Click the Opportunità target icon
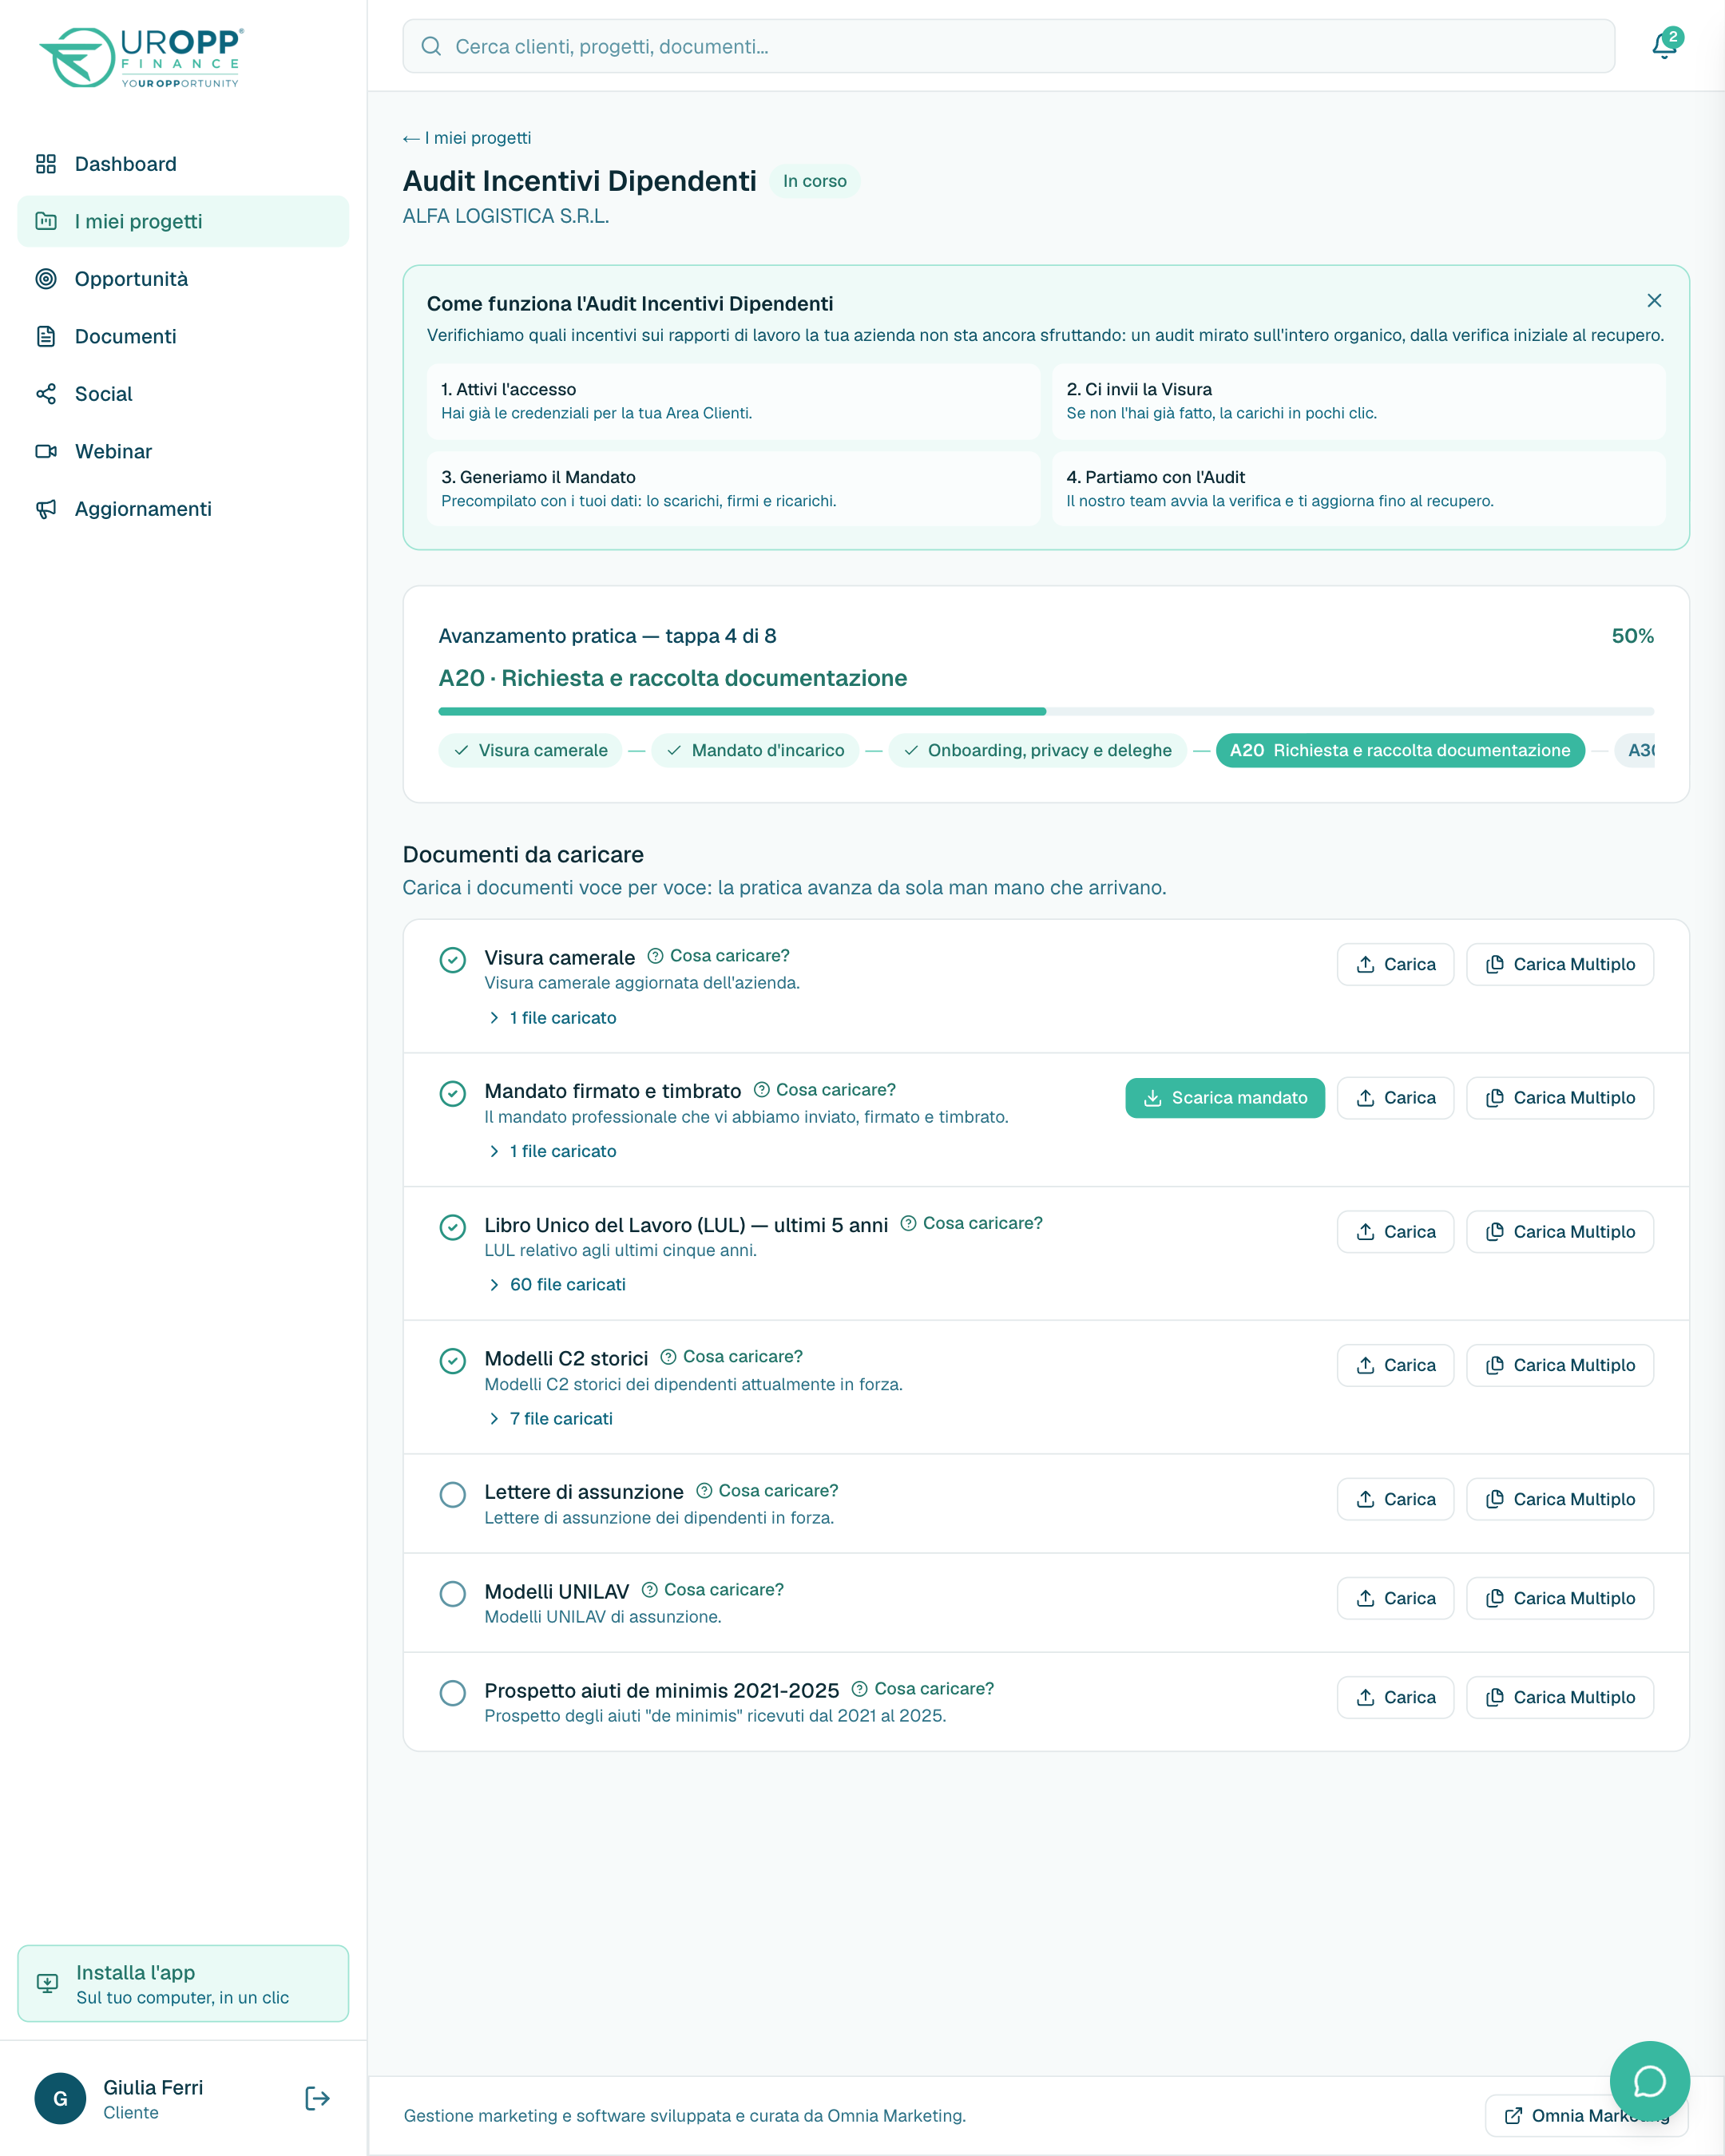The image size is (1725, 2156). tap(46, 279)
